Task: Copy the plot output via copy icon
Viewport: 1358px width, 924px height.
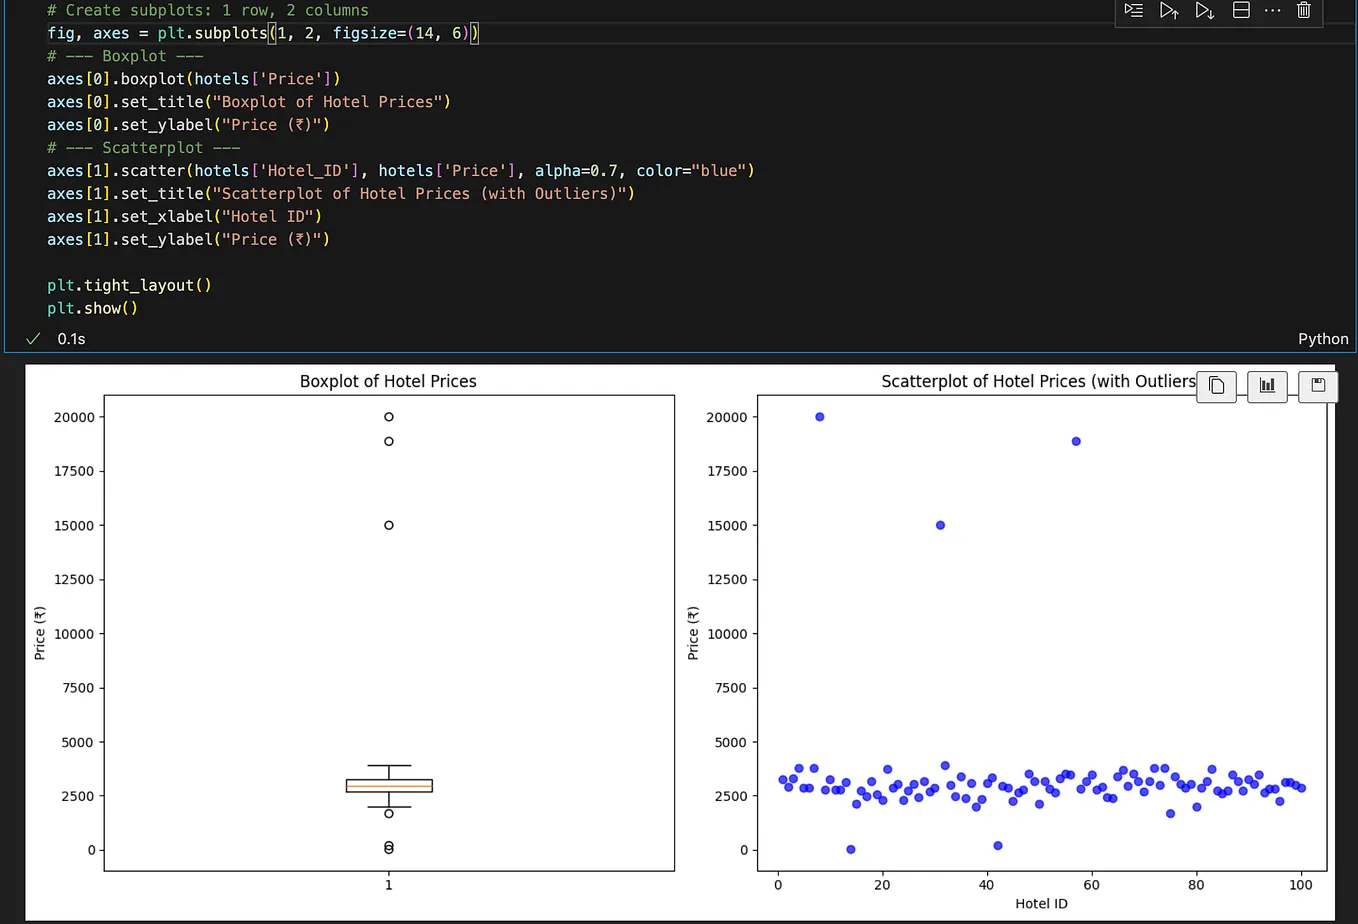Action: tap(1216, 386)
